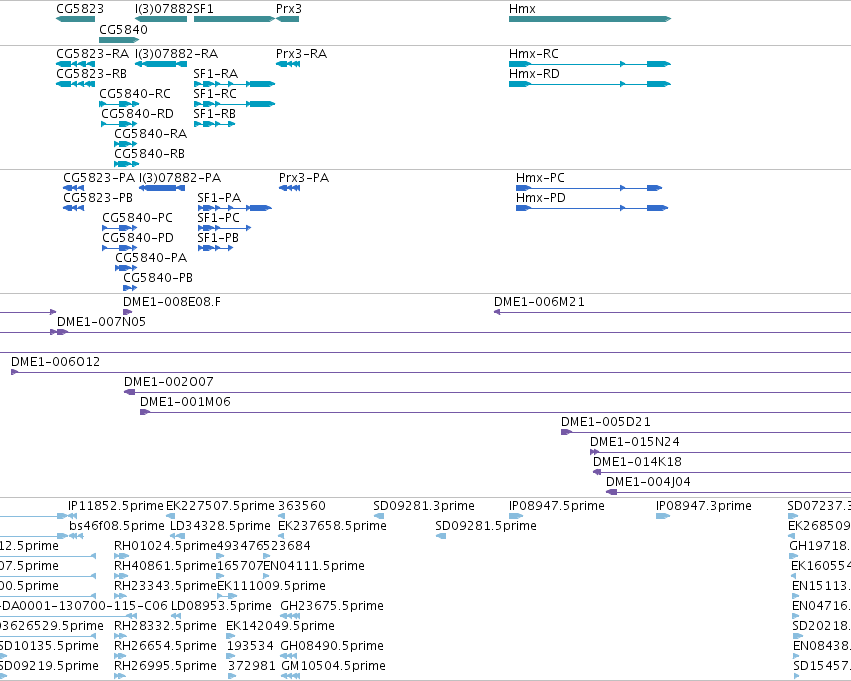Select the l(3)07882-PA protein bar
Viewport: 851px width, 681px height.
tap(161, 188)
